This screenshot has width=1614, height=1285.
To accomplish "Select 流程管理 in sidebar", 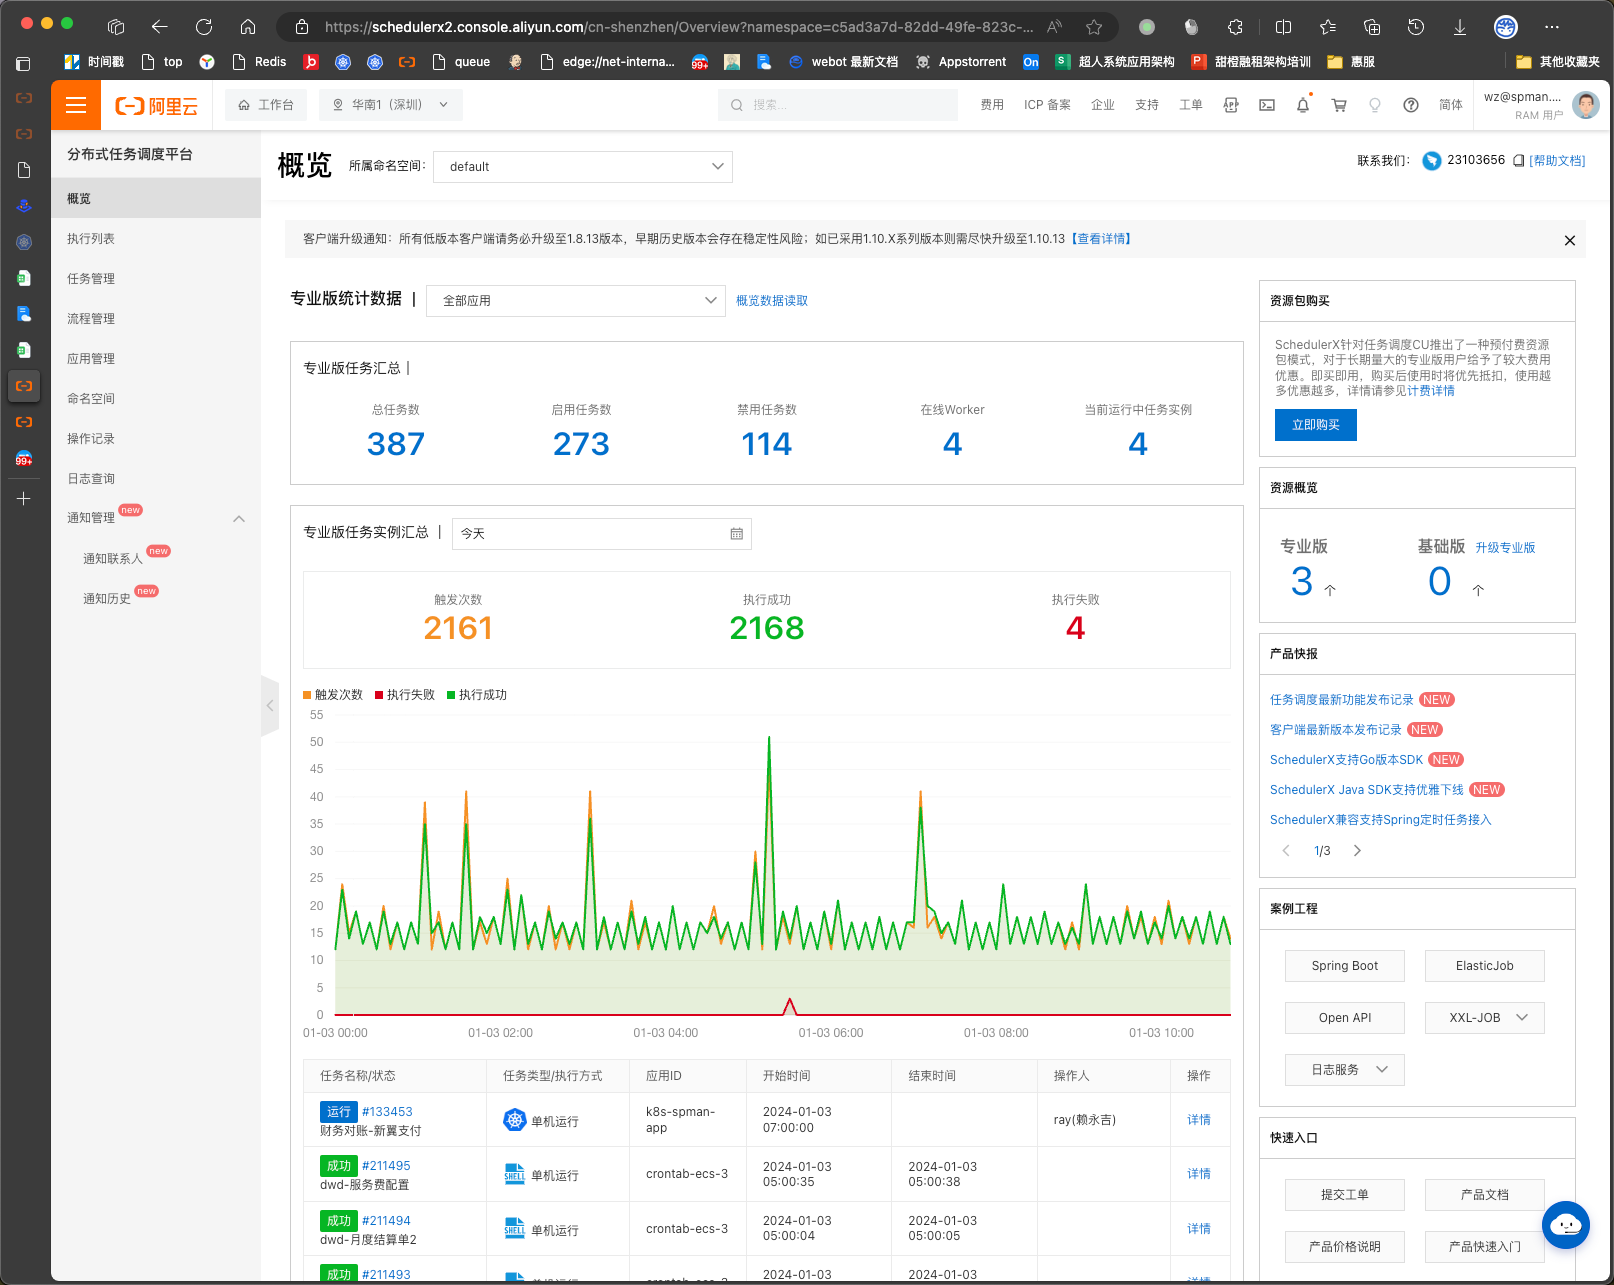I will coord(156,318).
